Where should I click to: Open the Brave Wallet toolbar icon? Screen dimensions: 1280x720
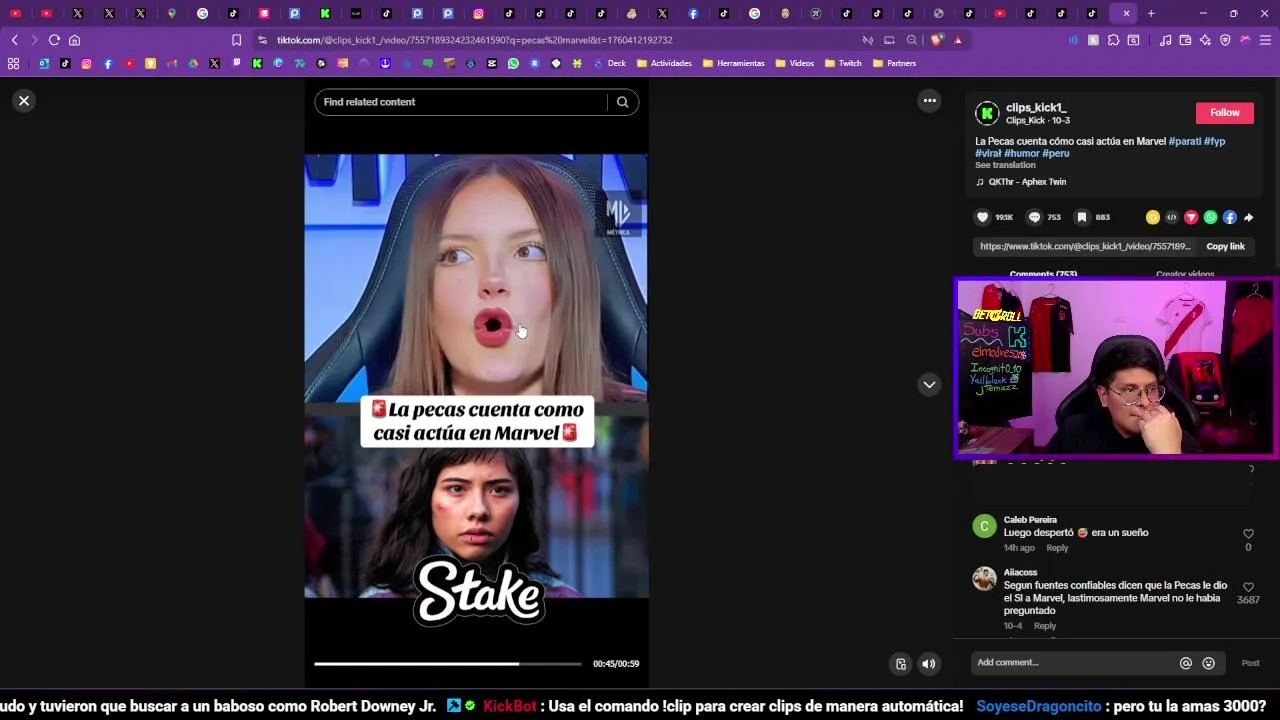pos(1185,40)
